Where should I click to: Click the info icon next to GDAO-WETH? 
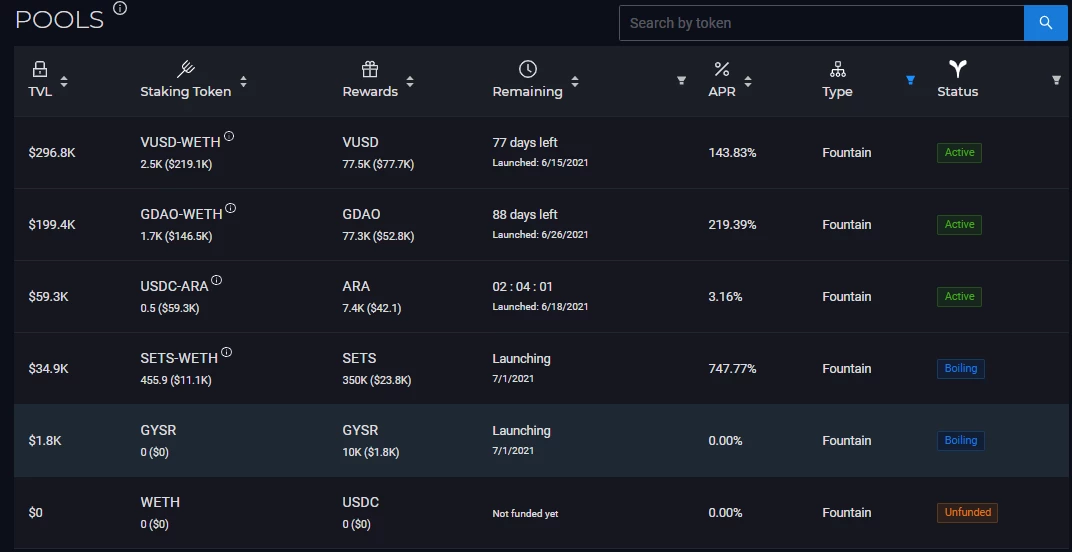231,208
